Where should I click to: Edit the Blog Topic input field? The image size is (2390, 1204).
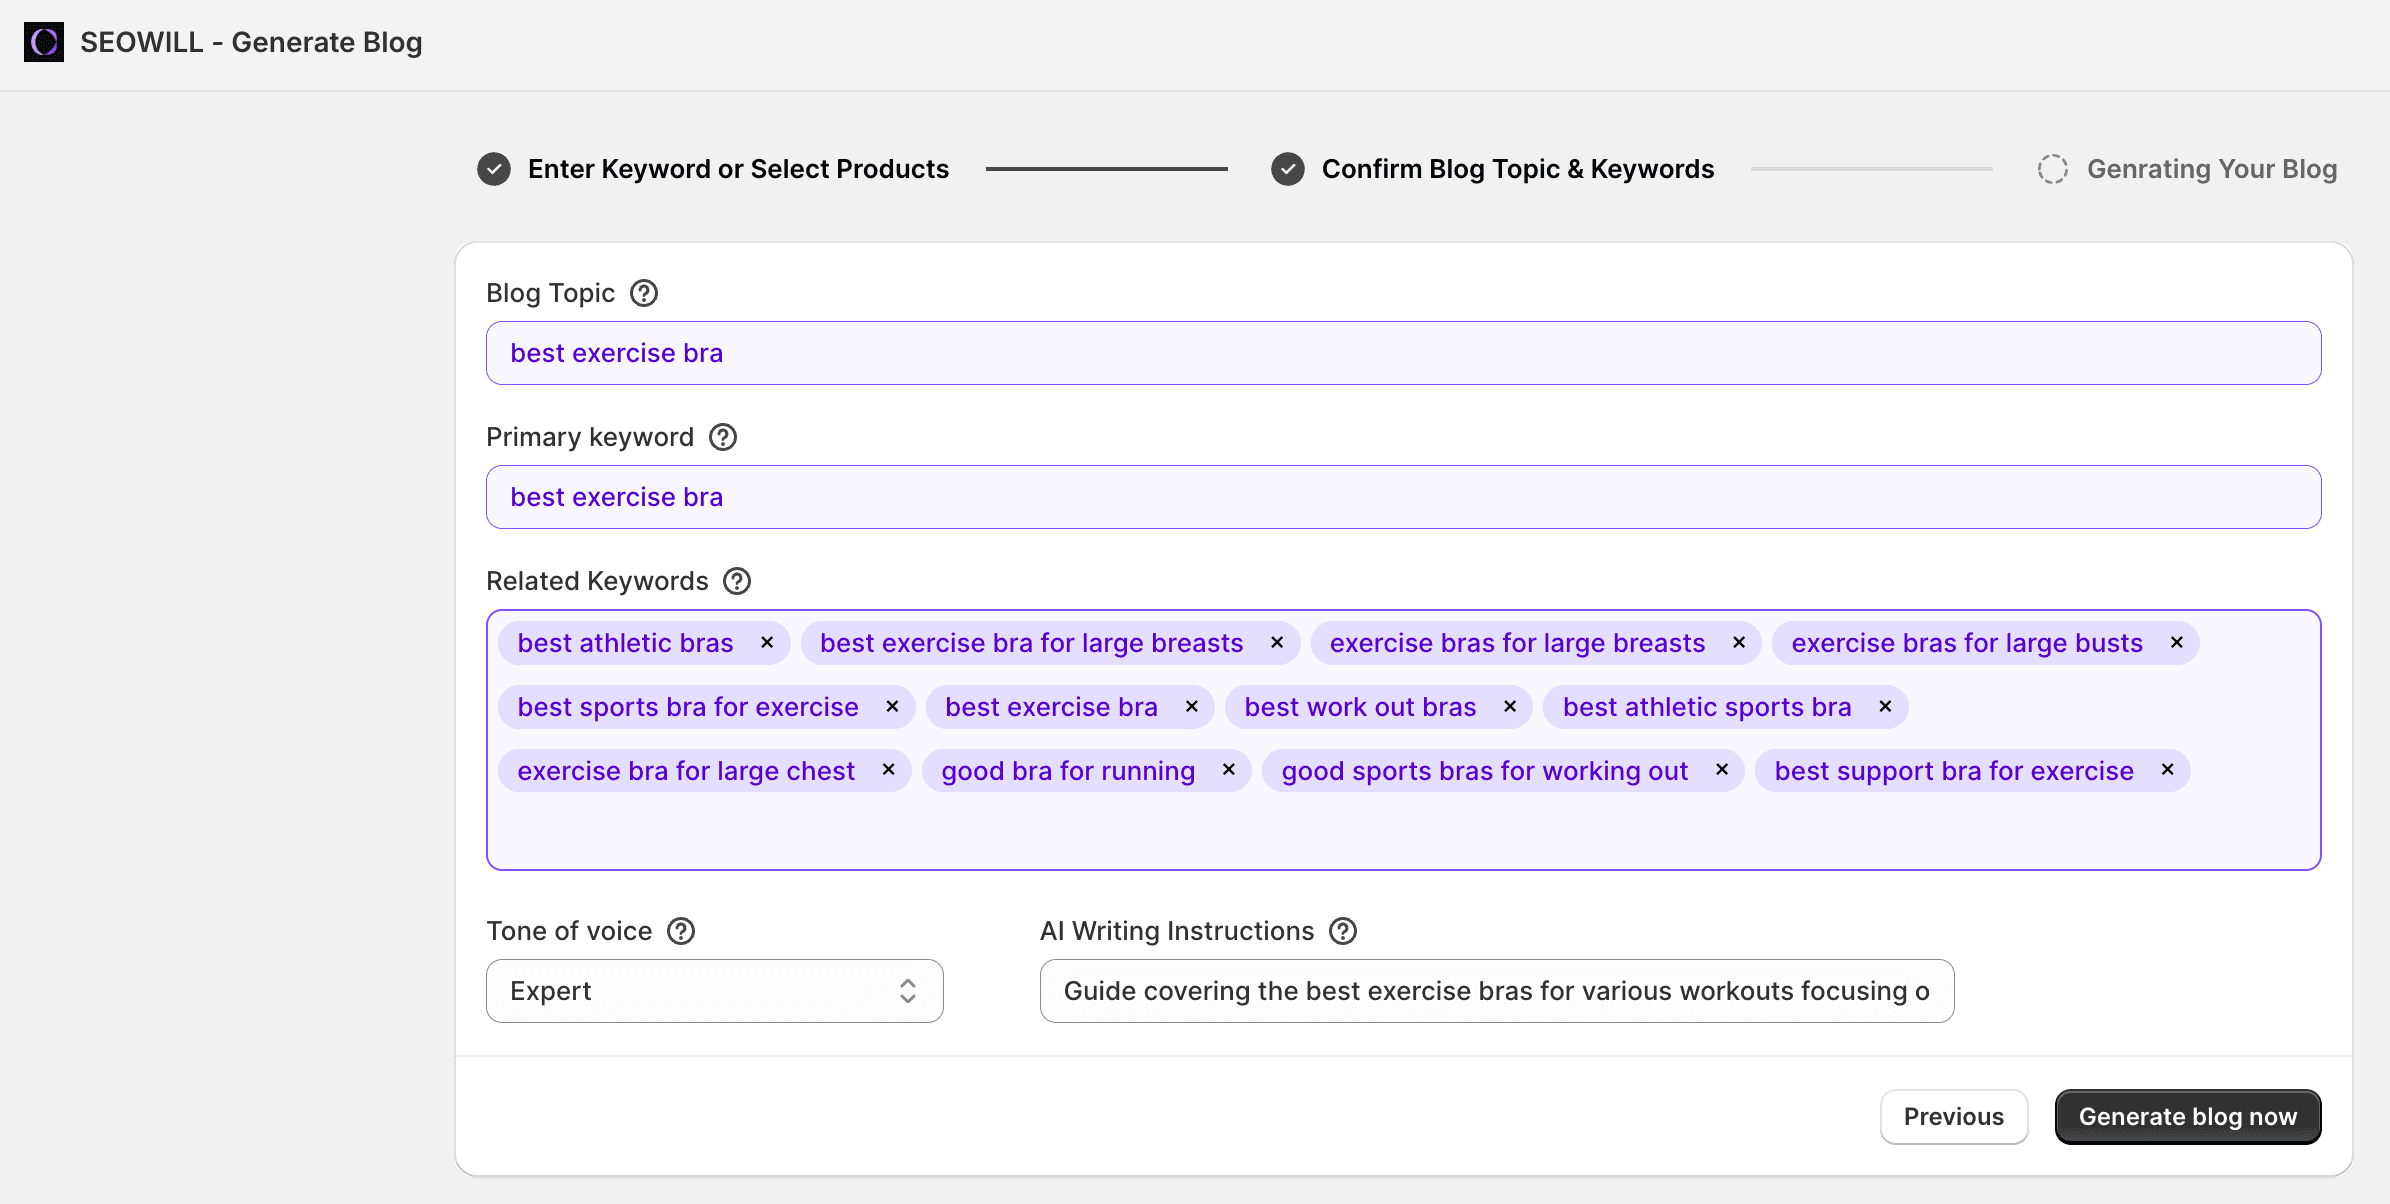(1402, 352)
